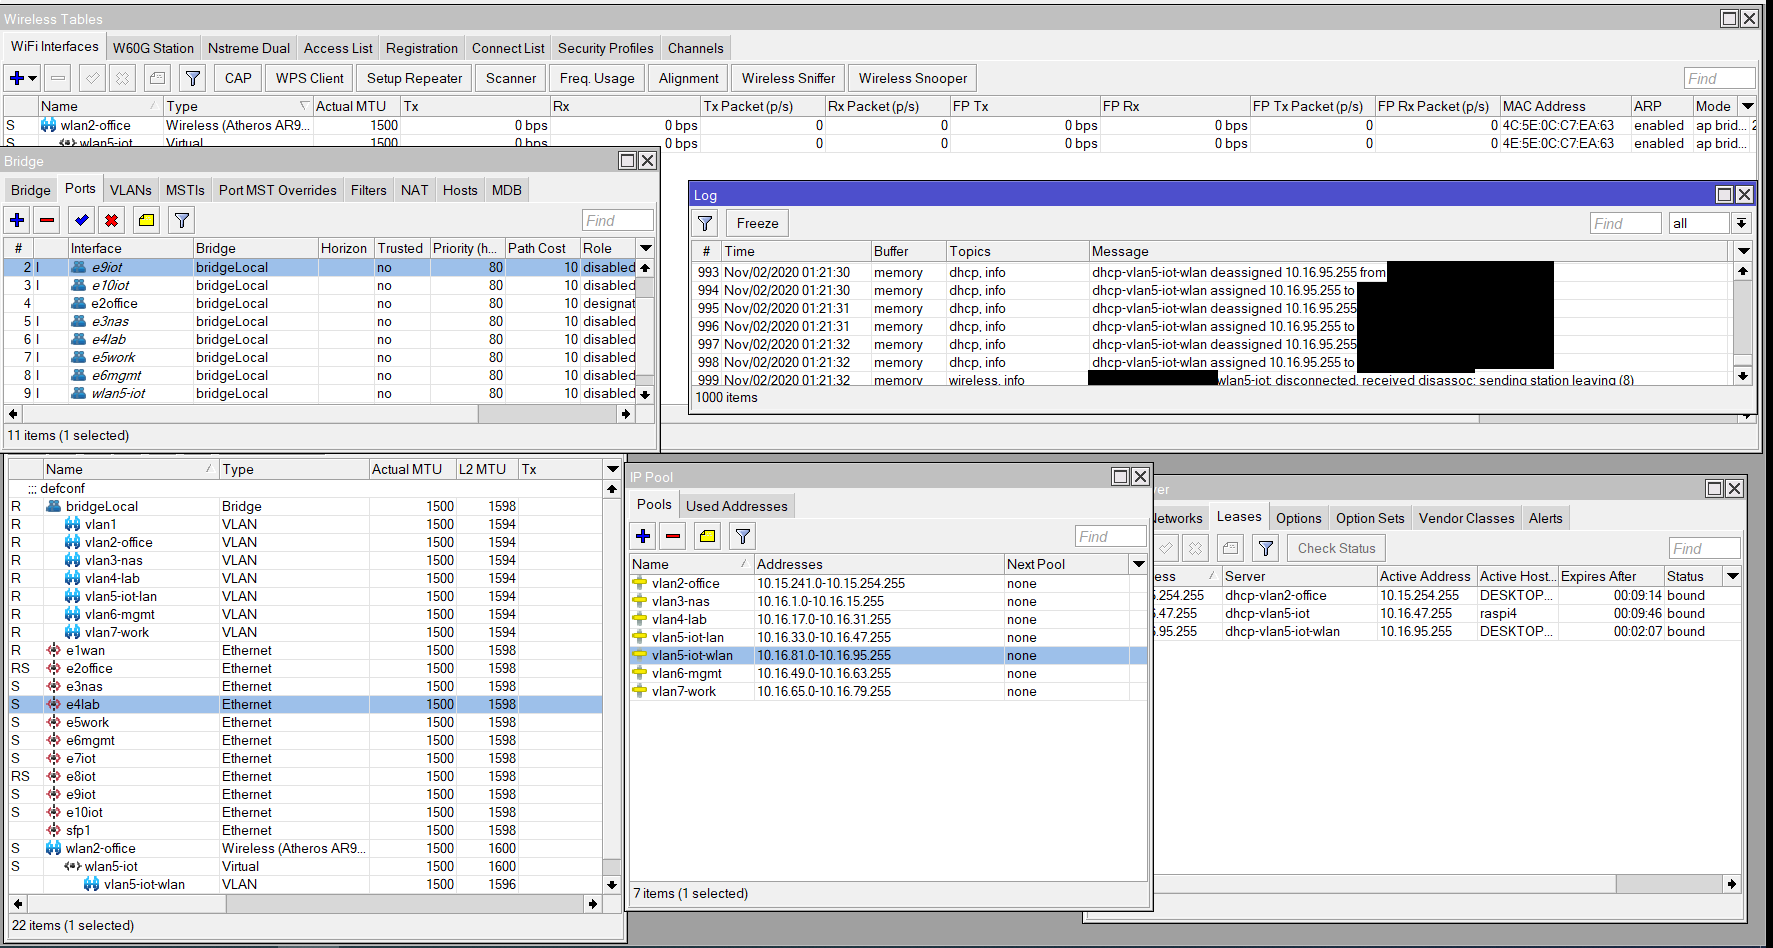Click interface list vertical scrollbar down arrow
1773x948 pixels.
pos(612,884)
